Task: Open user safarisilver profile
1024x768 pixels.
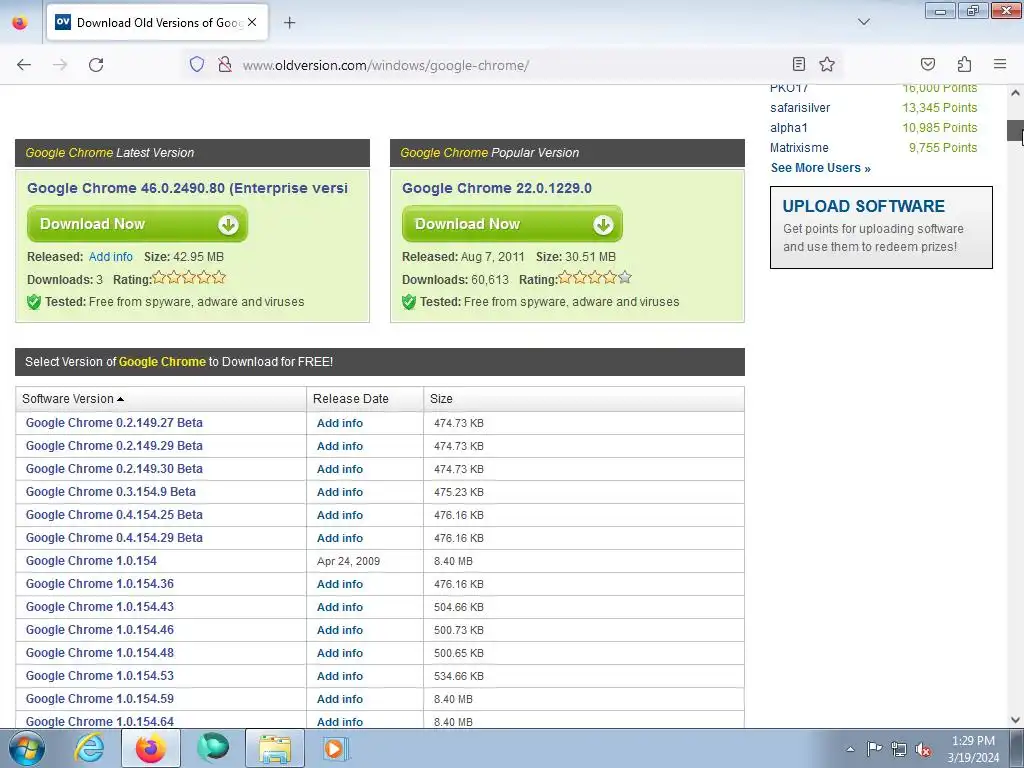Action: 800,108
